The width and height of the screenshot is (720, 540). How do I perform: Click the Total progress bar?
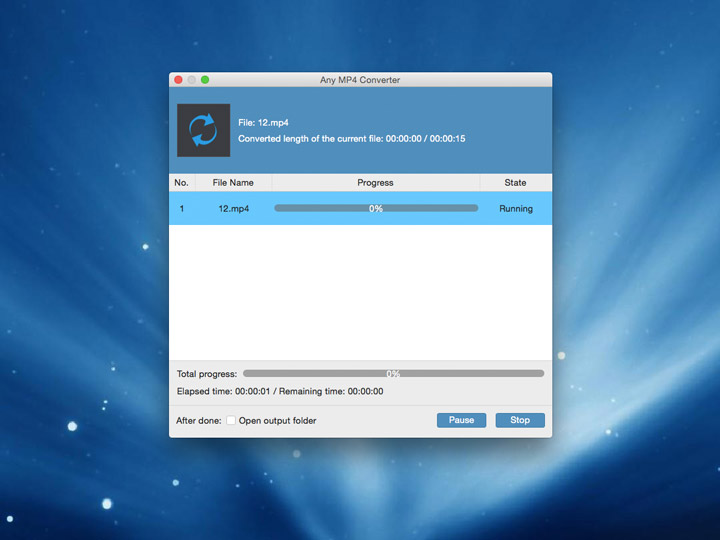pos(394,374)
